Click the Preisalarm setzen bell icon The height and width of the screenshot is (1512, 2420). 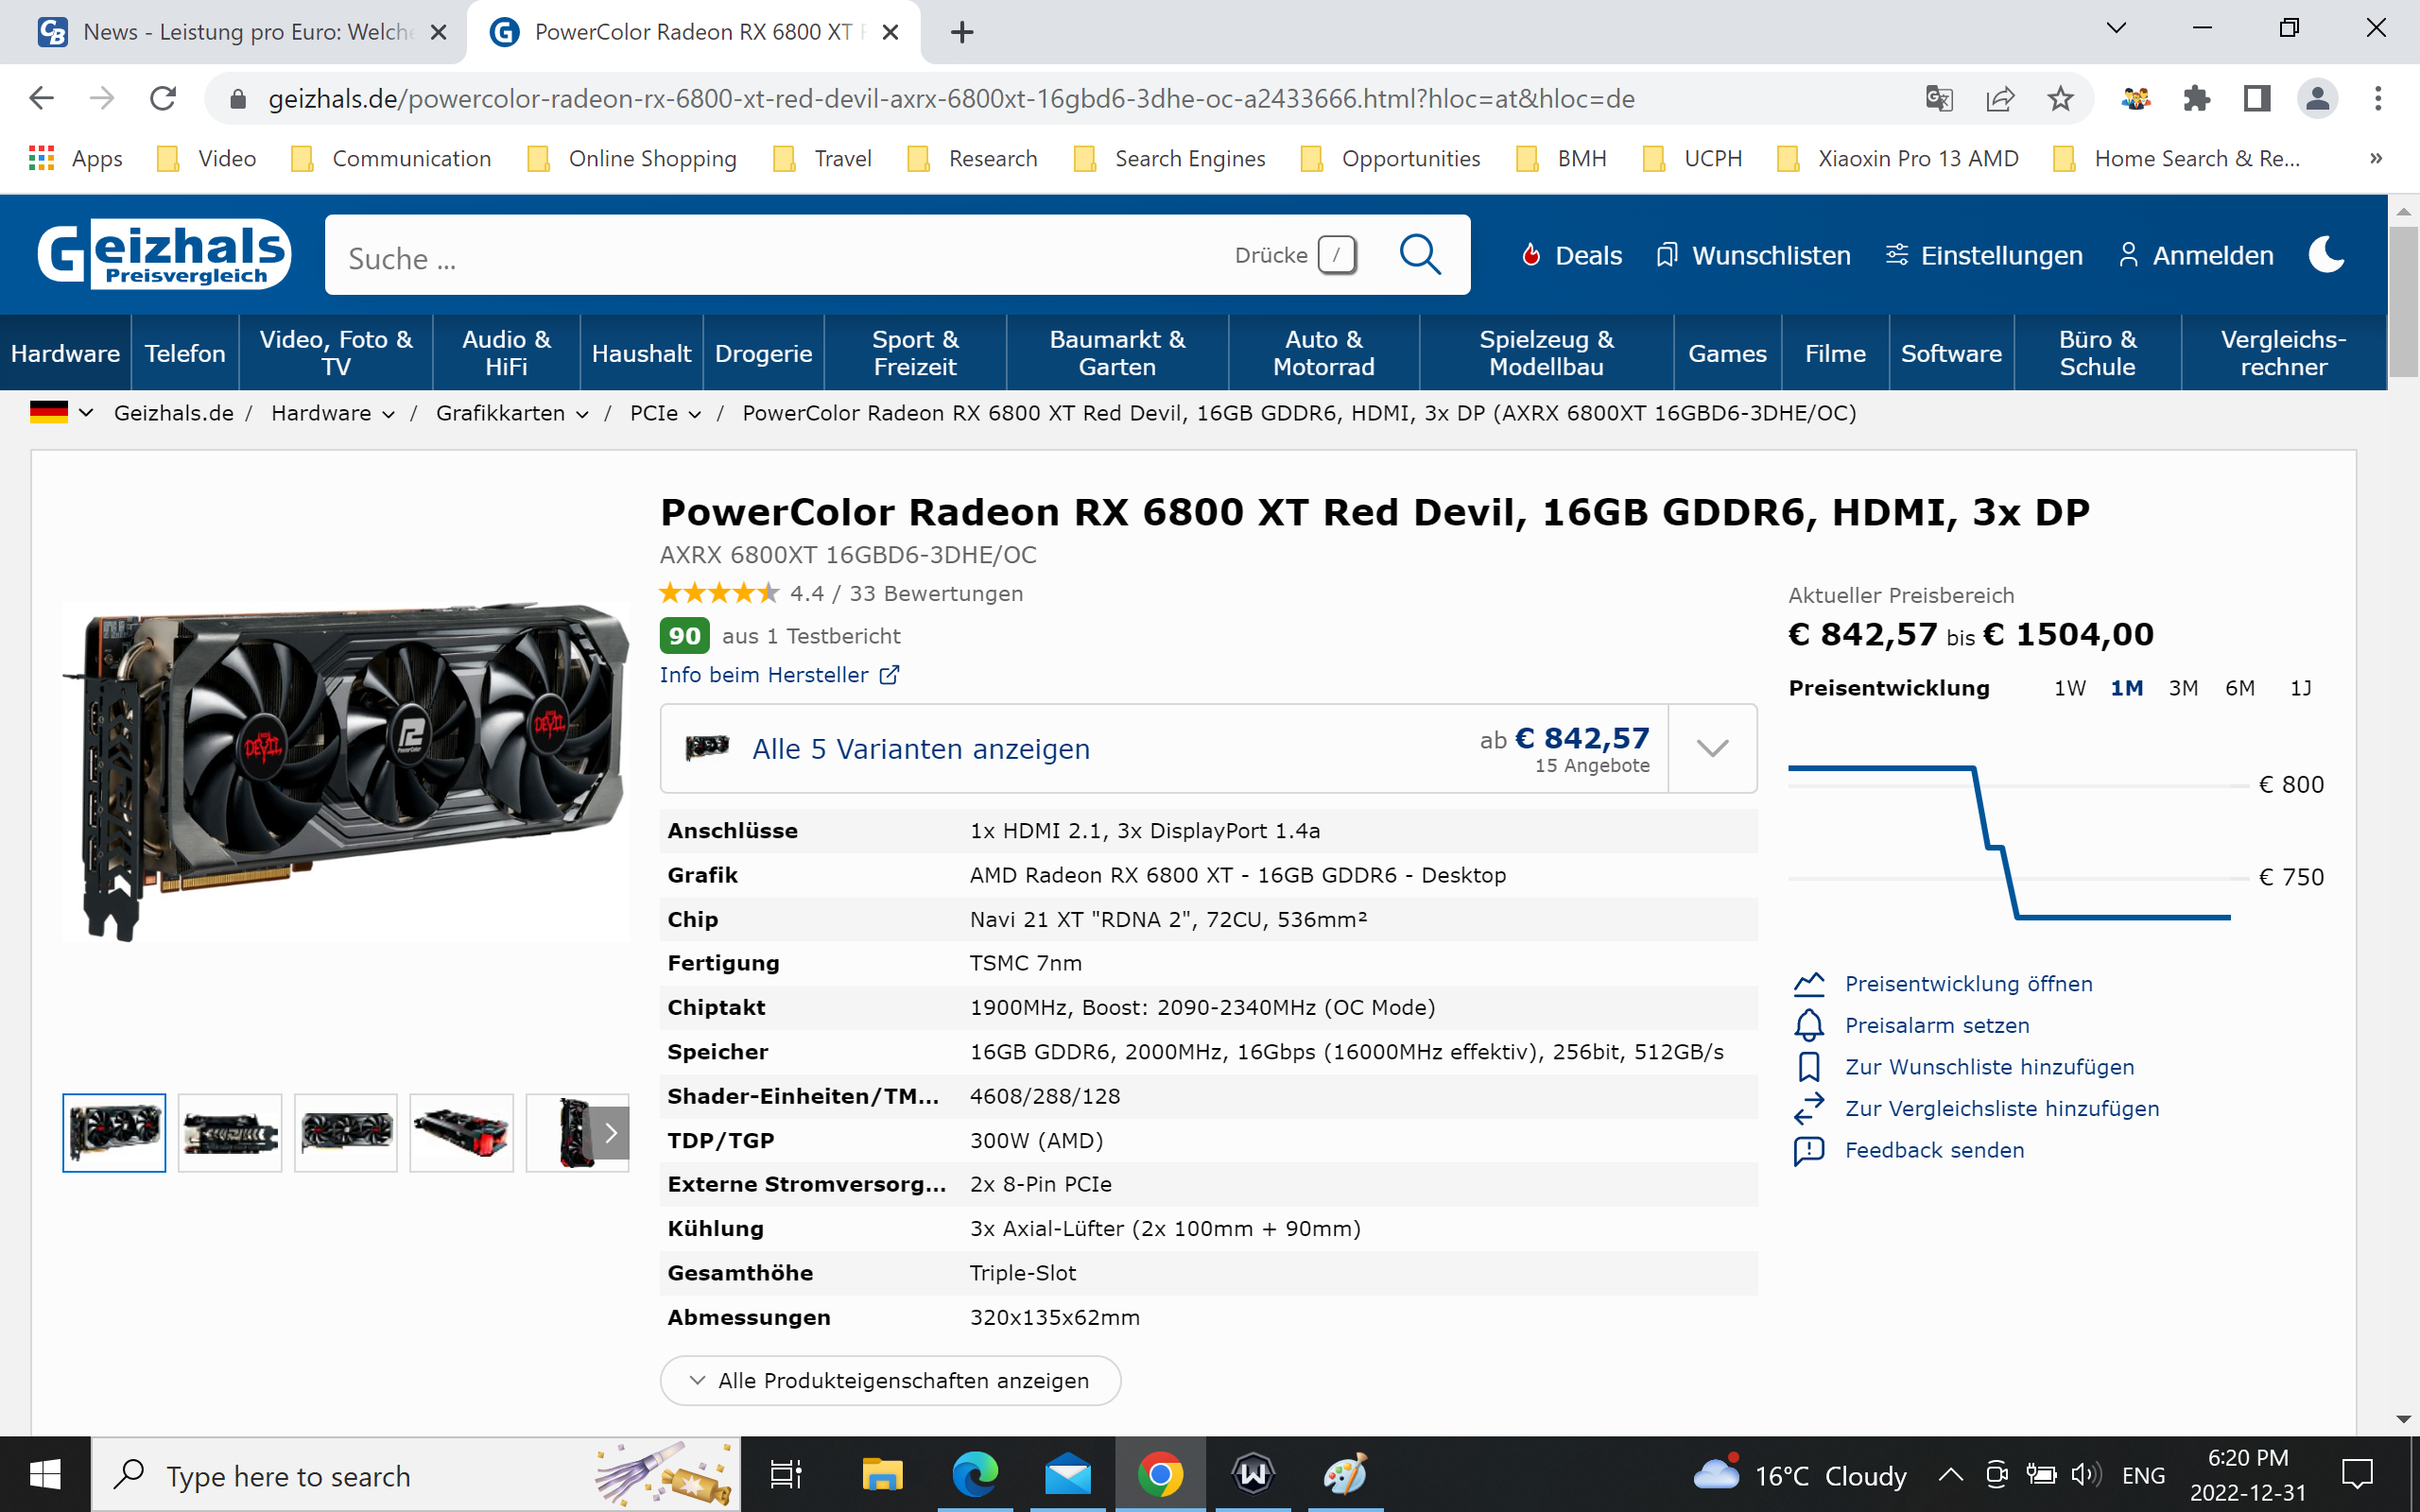[x=1808, y=1025]
